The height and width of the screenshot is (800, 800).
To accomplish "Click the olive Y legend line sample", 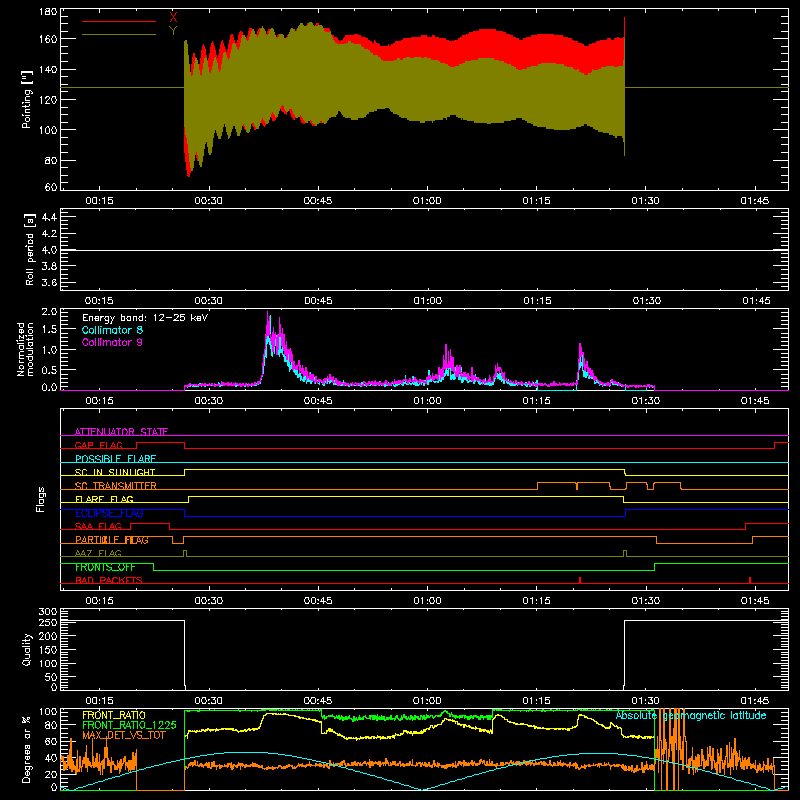I will click(119, 35).
